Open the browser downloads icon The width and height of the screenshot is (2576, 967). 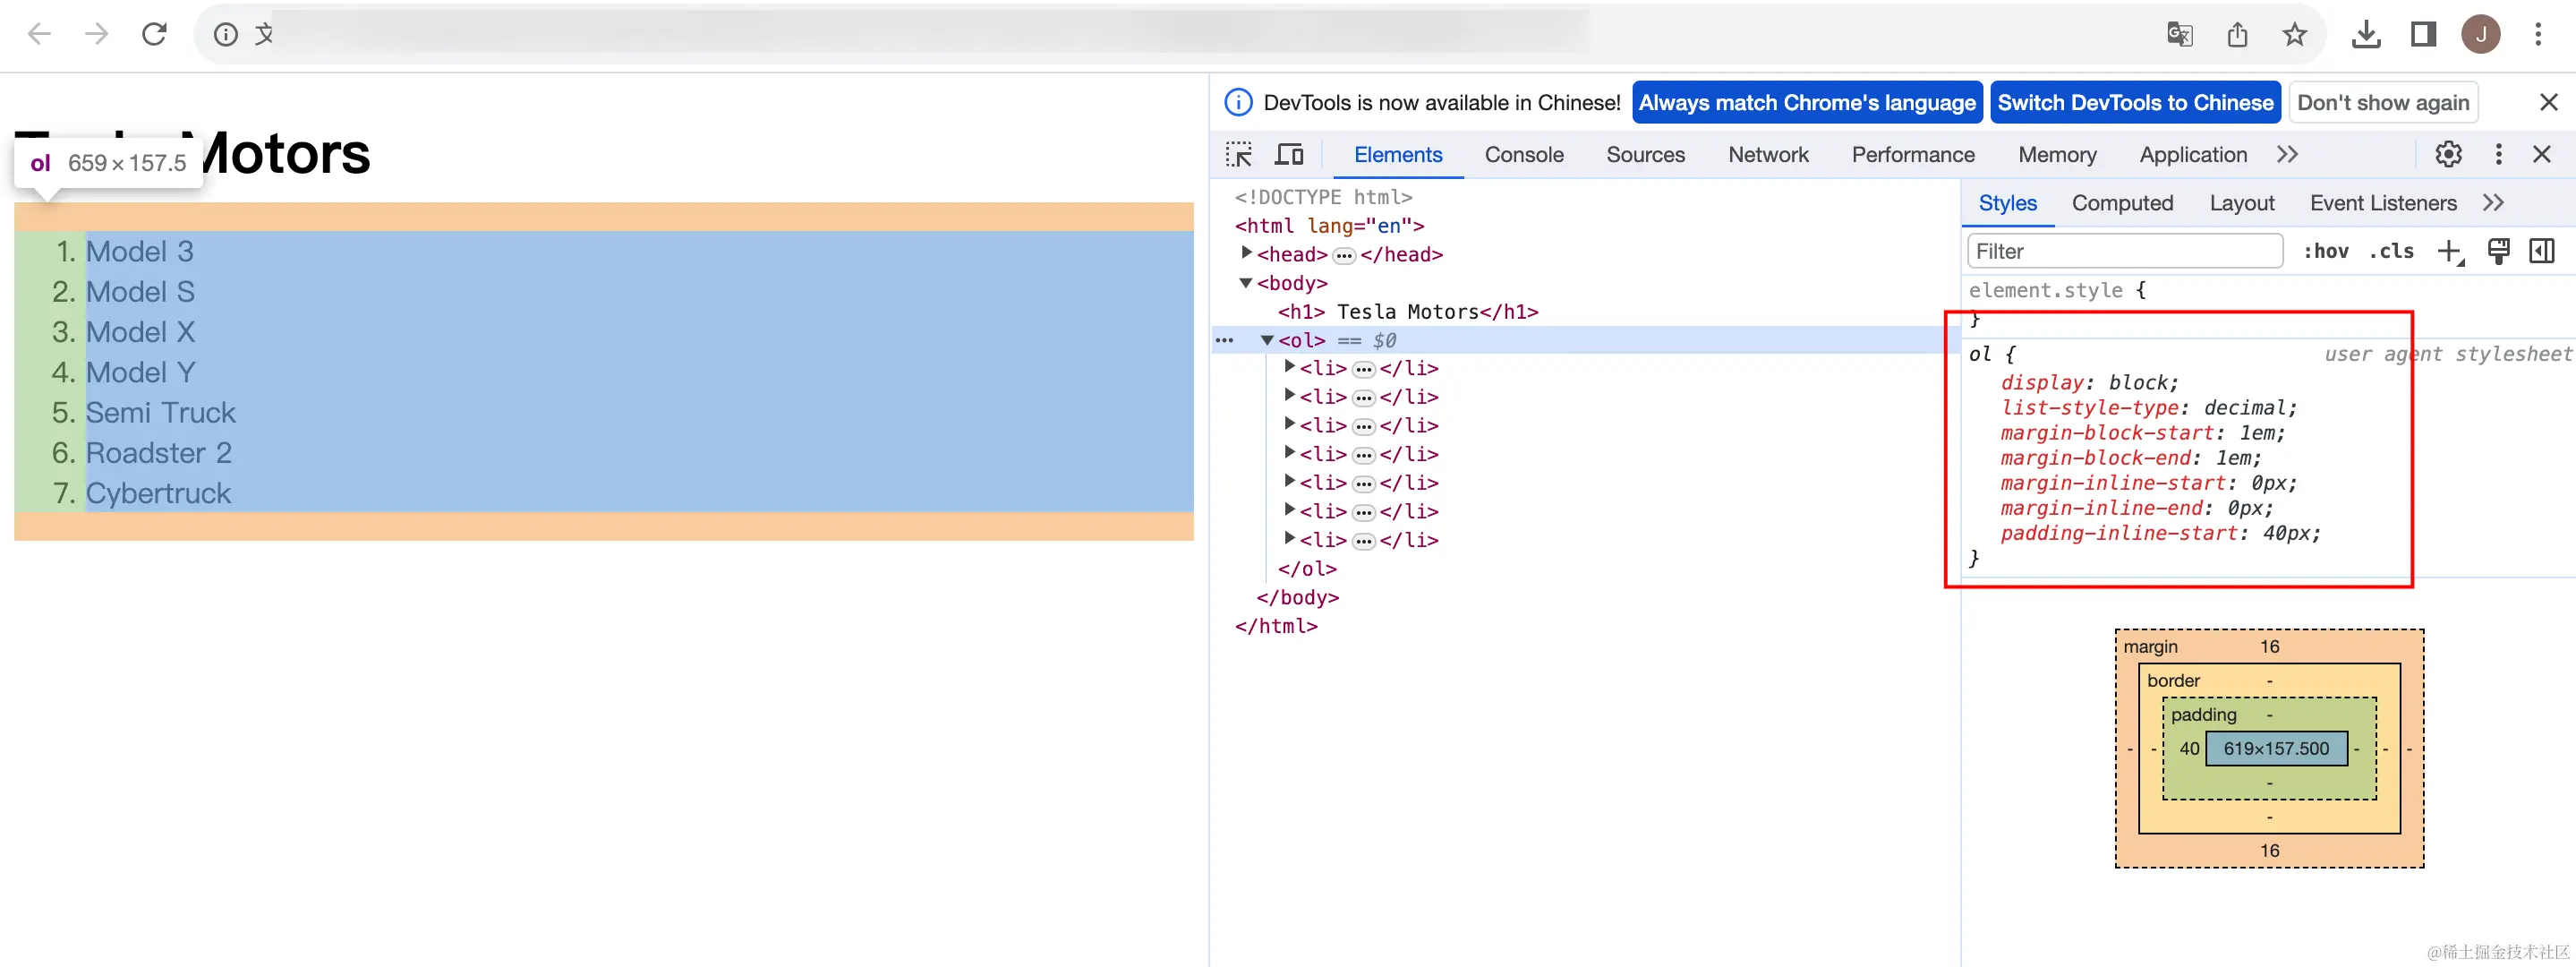2365,35
